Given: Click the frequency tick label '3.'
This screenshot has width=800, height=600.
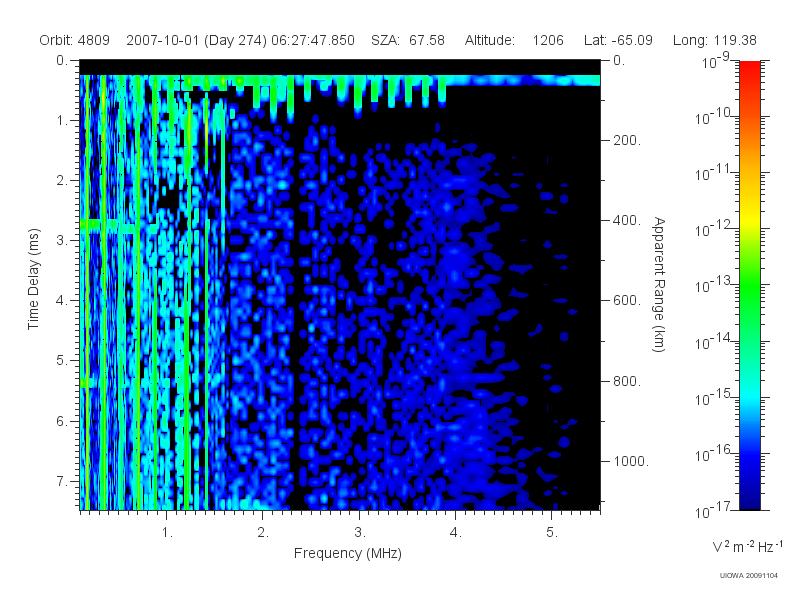Looking at the screenshot, I should click(x=360, y=533).
